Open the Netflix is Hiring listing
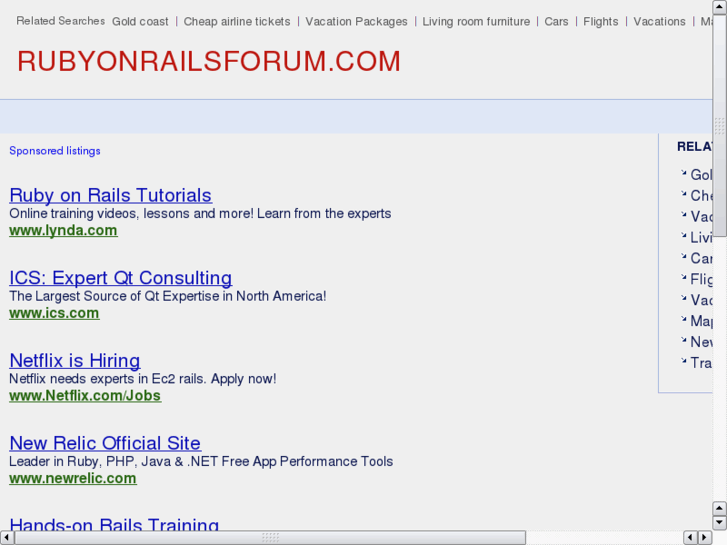 pos(75,360)
